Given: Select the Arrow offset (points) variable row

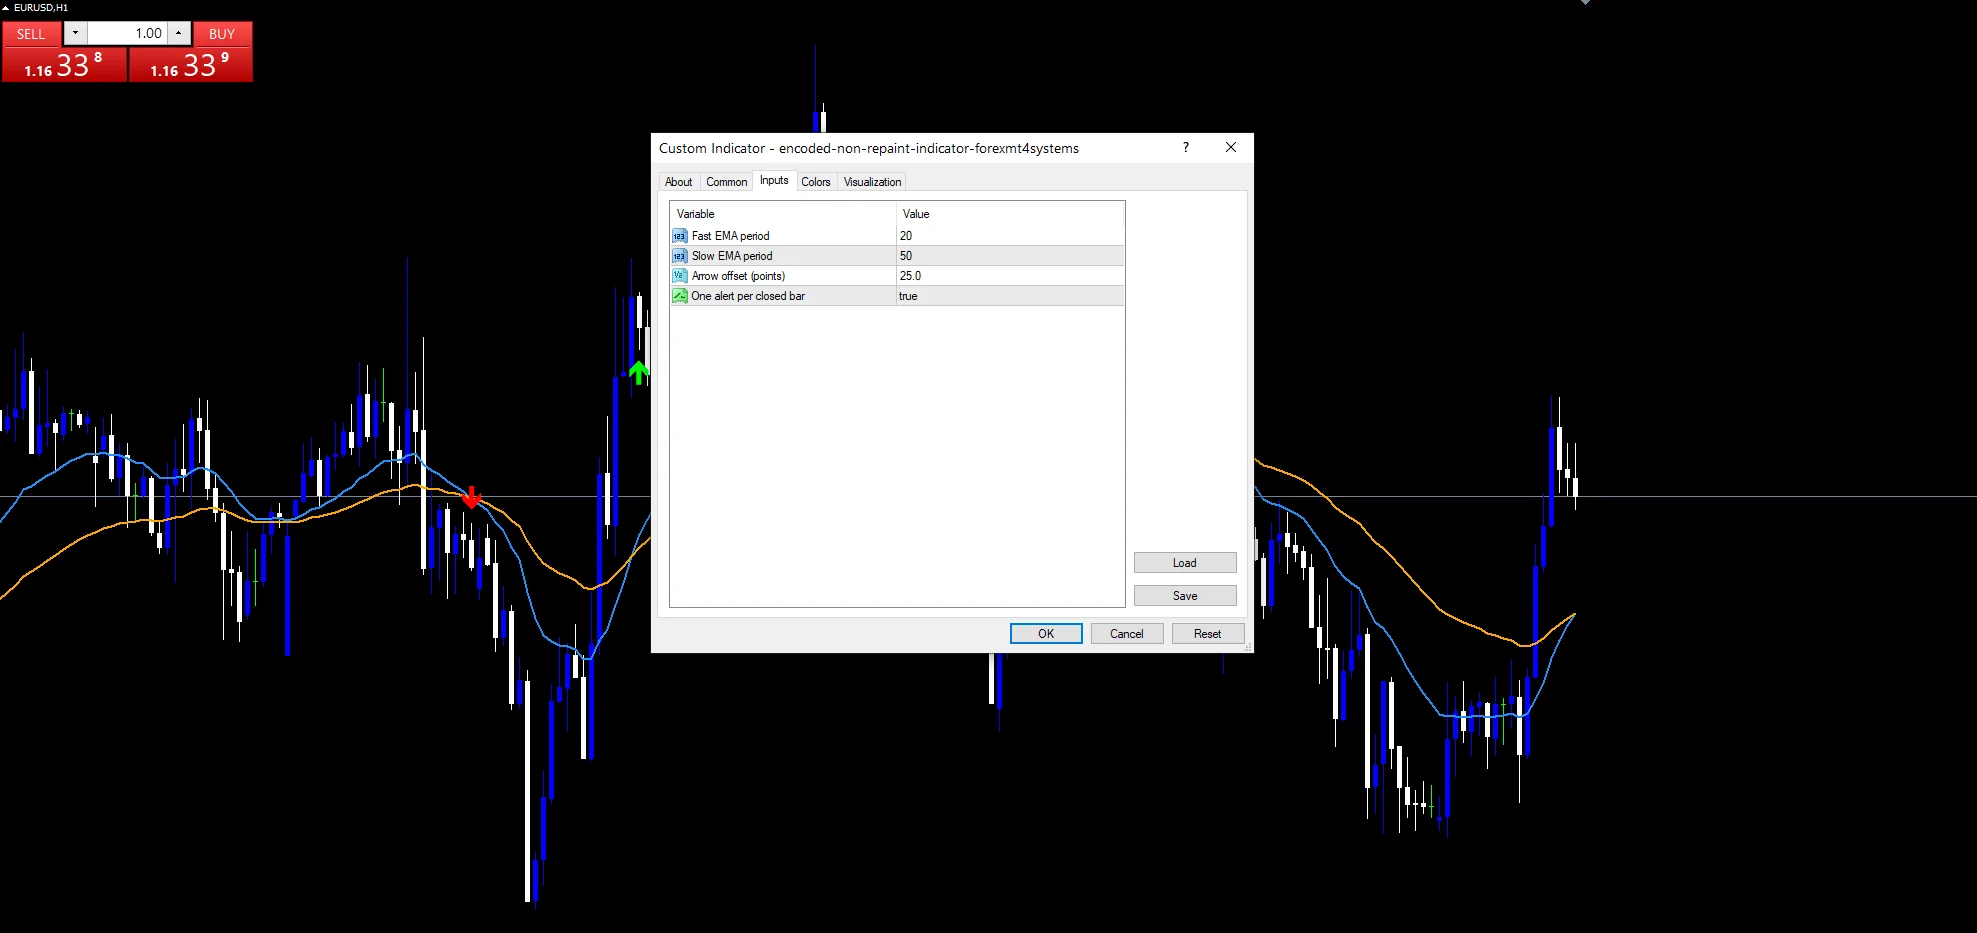Looking at the screenshot, I should coord(897,276).
